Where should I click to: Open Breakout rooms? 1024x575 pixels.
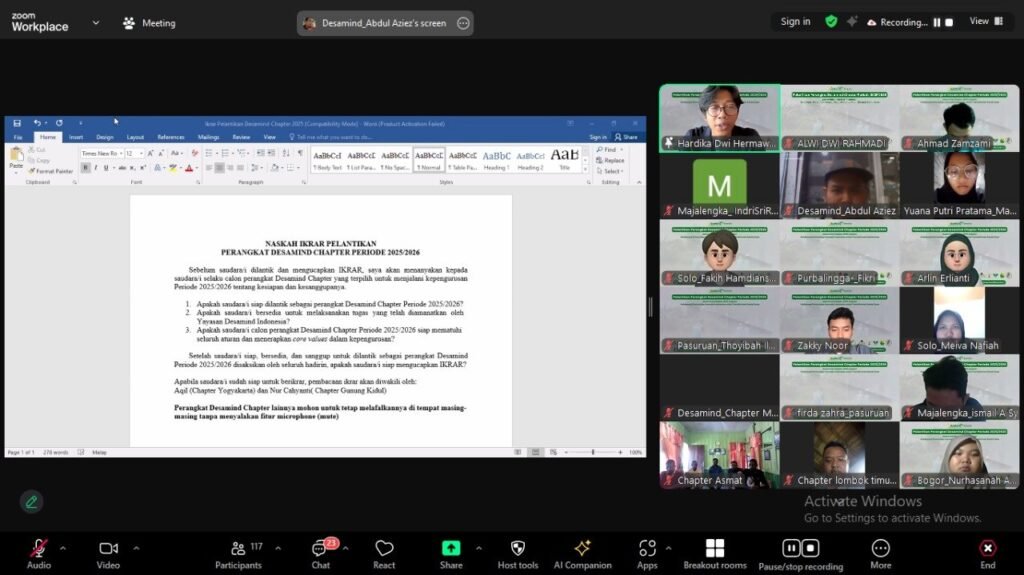tap(714, 549)
